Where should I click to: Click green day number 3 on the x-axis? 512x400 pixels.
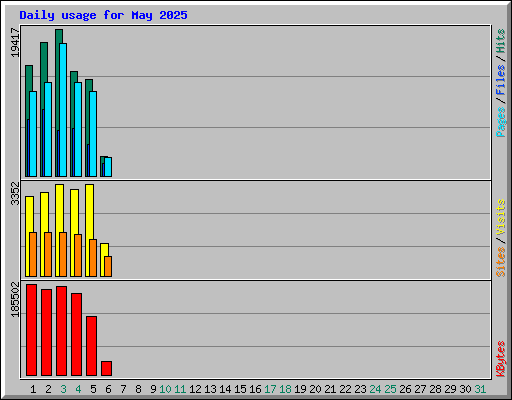tap(63, 389)
